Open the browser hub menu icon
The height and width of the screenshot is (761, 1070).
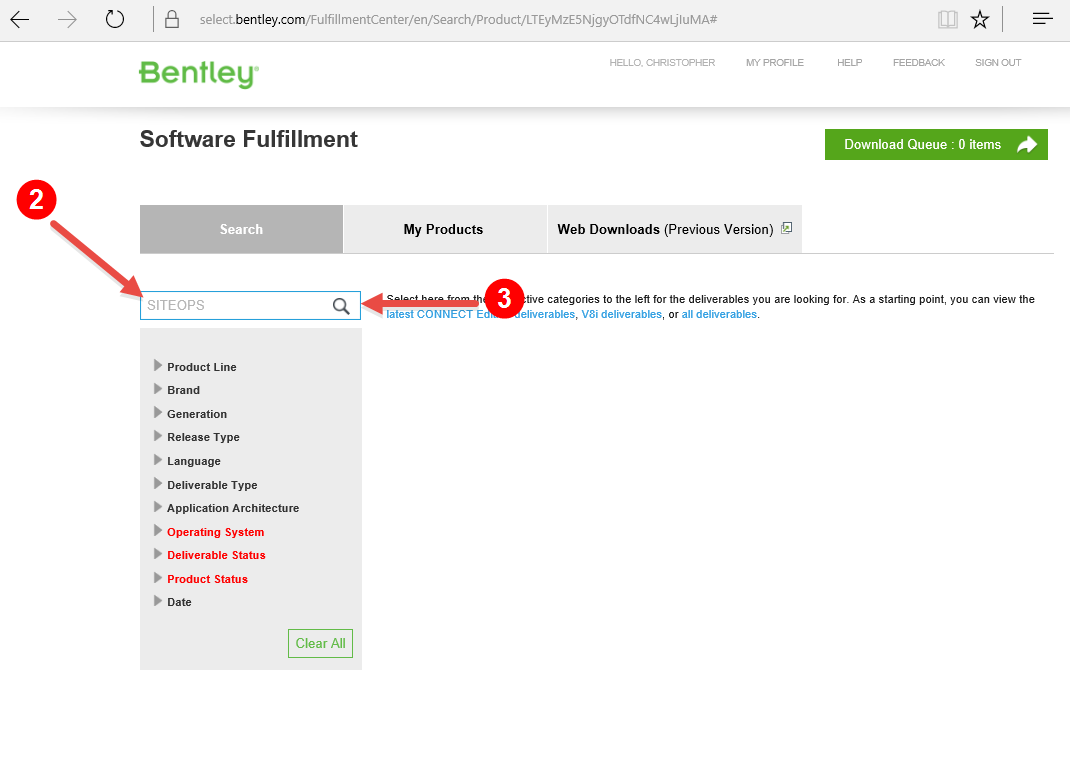[1042, 19]
